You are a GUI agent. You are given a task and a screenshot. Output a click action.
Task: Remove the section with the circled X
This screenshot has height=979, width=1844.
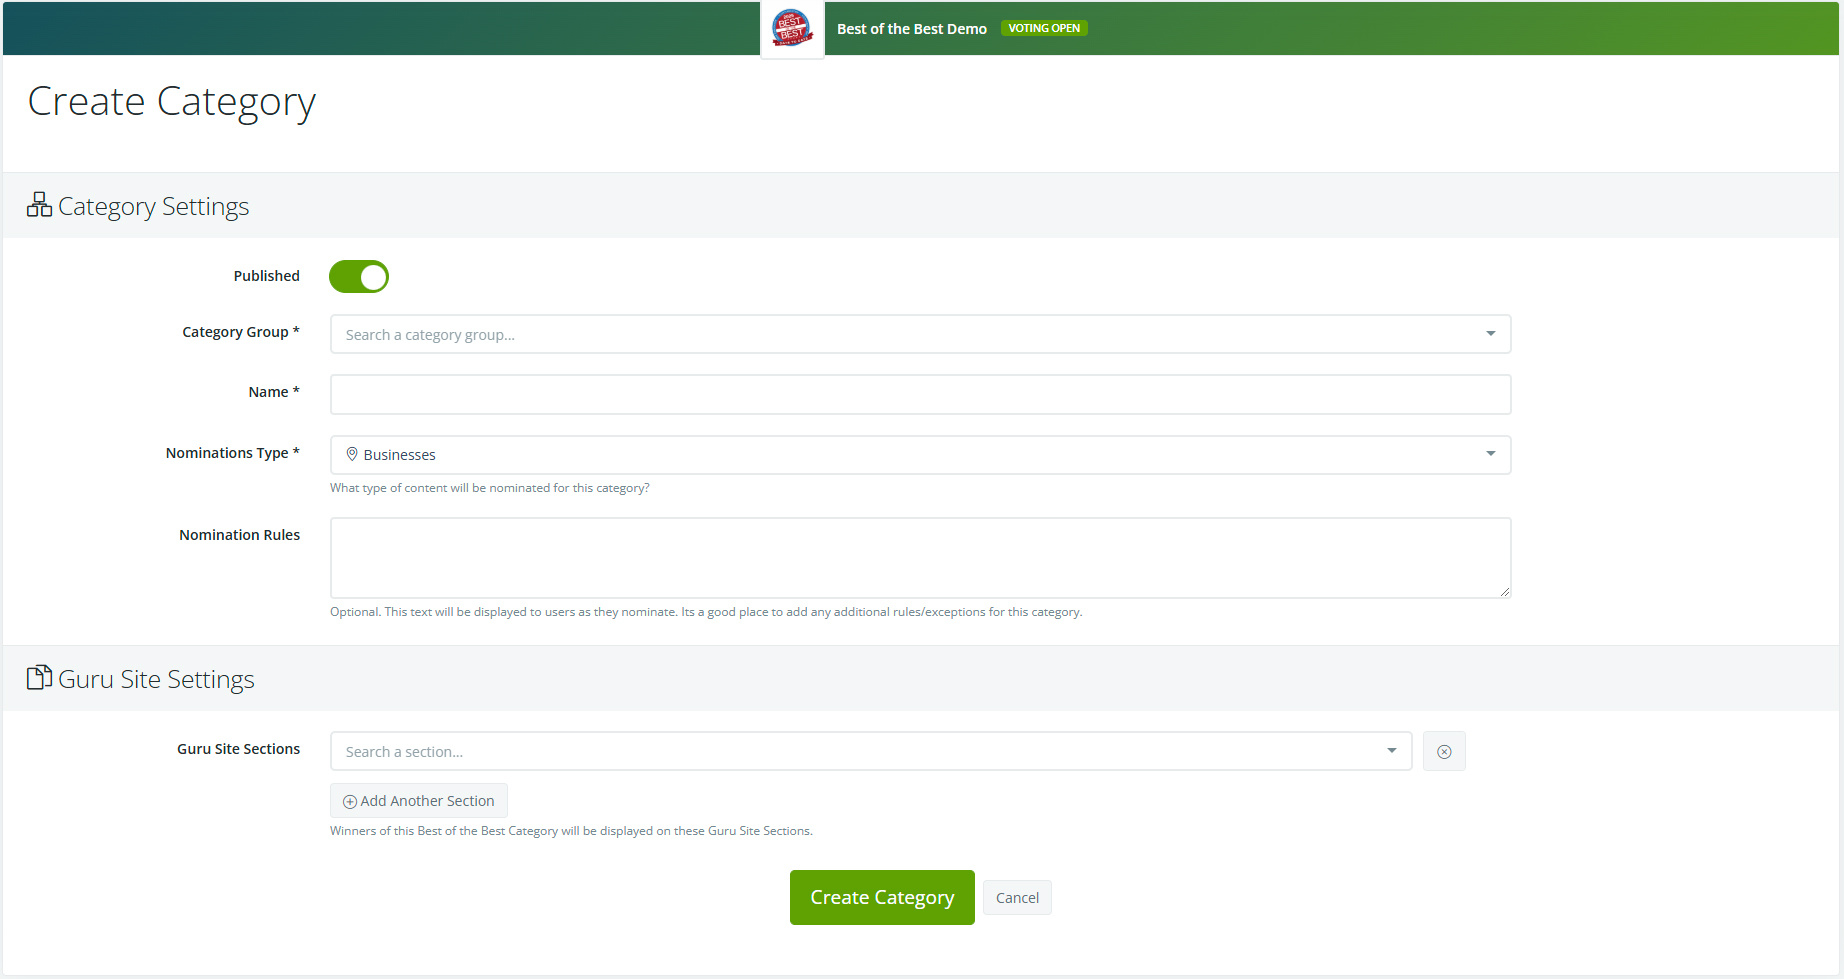1443,752
